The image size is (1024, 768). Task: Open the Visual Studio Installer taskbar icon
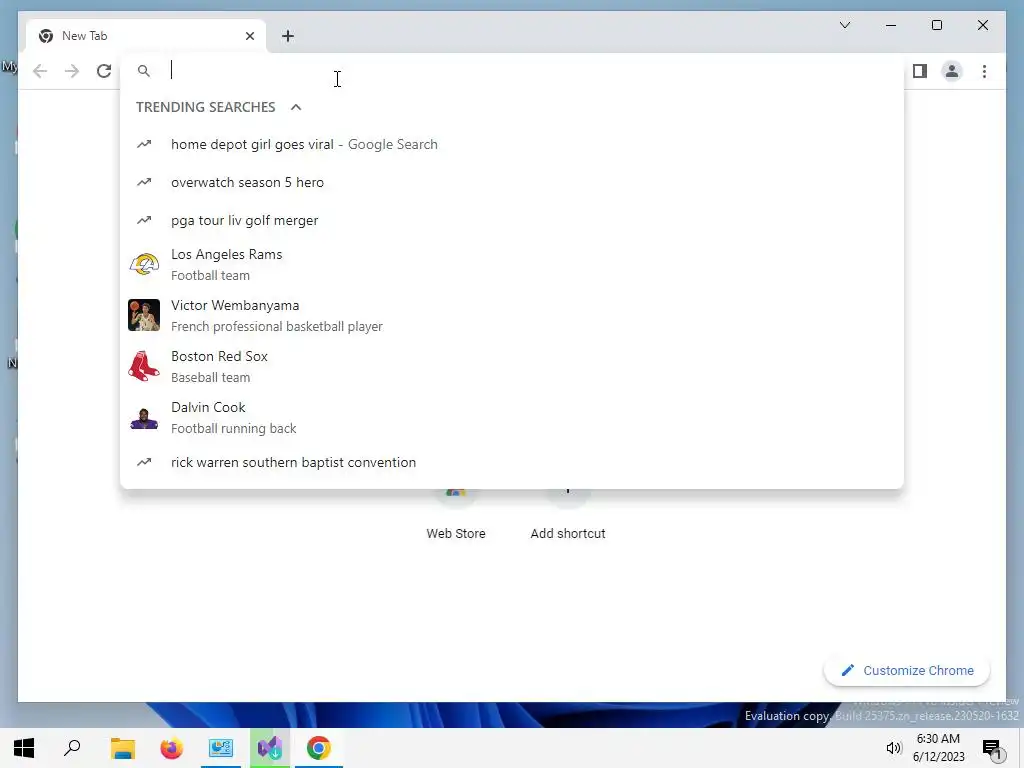270,748
